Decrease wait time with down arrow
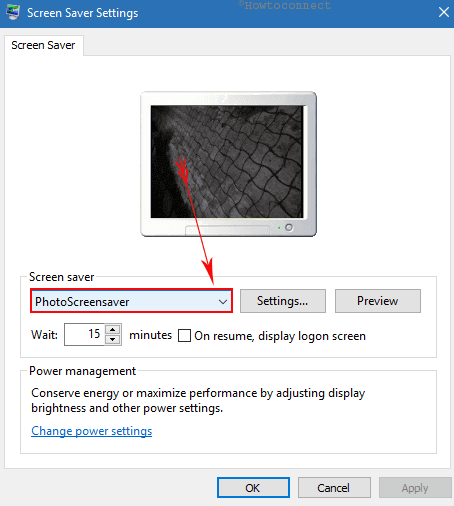454x506 pixels. [113, 340]
